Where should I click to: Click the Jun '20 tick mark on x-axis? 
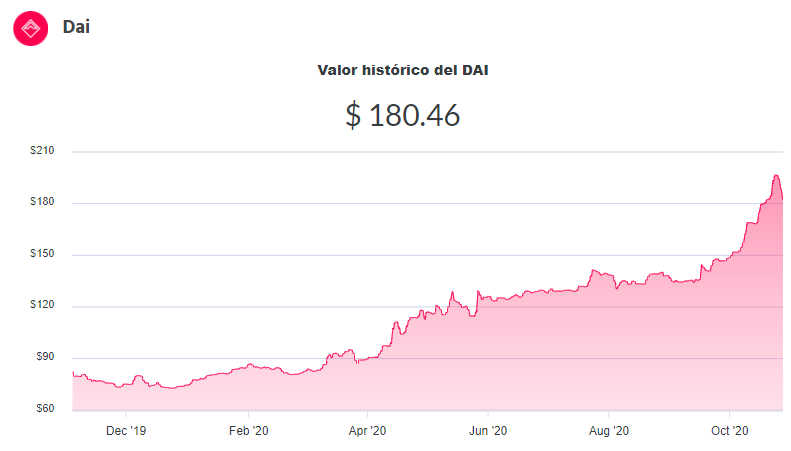pos(487,414)
